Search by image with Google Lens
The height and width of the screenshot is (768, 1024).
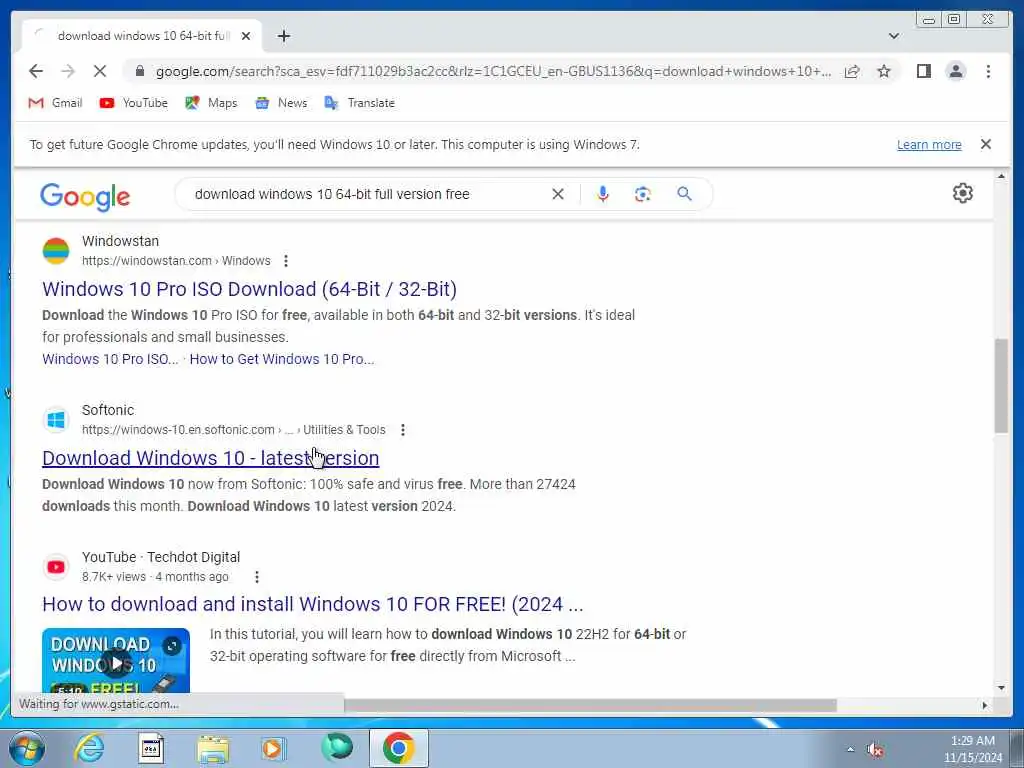(x=643, y=194)
